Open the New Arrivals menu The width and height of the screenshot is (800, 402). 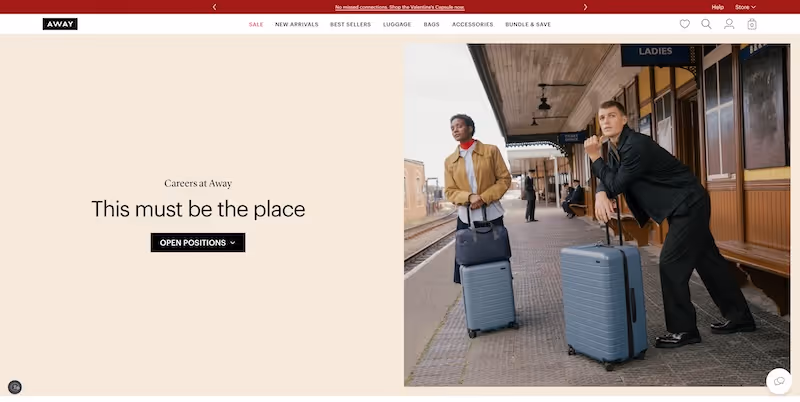pyautogui.click(x=296, y=24)
